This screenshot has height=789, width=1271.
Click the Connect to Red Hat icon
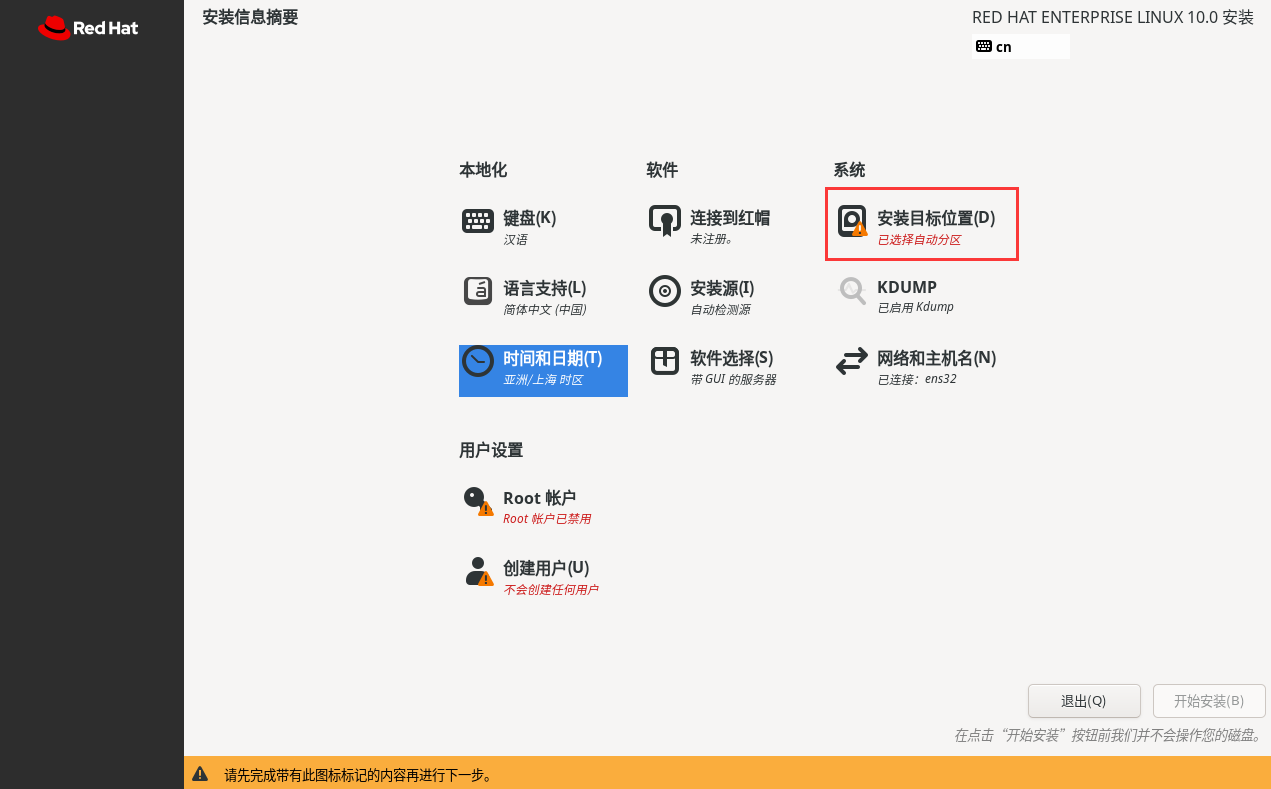coord(665,221)
